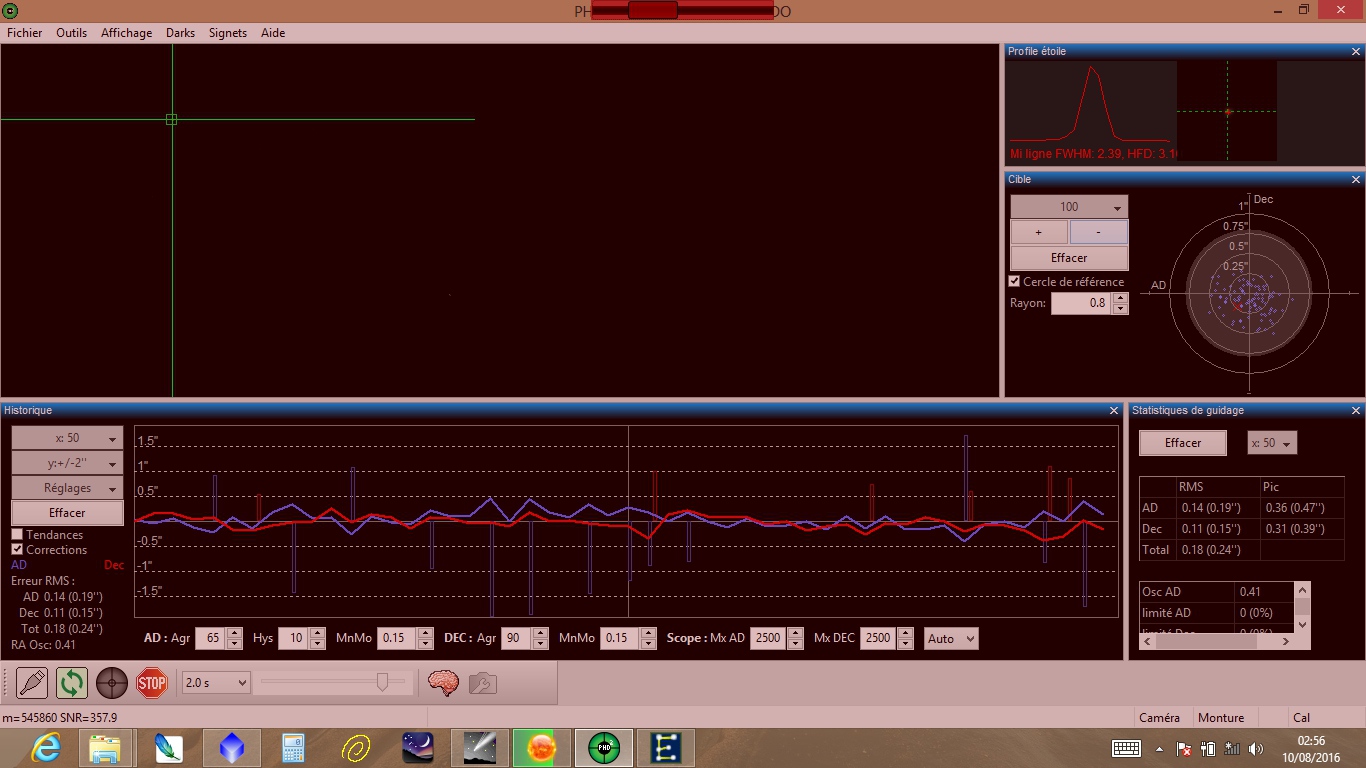Open File Explorer from the taskbar
The image size is (1366, 768).
(105, 748)
